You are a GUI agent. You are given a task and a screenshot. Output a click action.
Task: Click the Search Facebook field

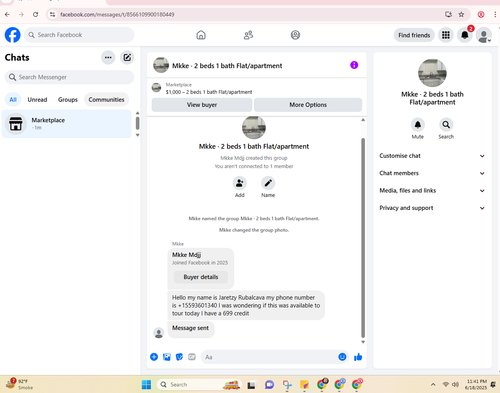click(x=79, y=35)
